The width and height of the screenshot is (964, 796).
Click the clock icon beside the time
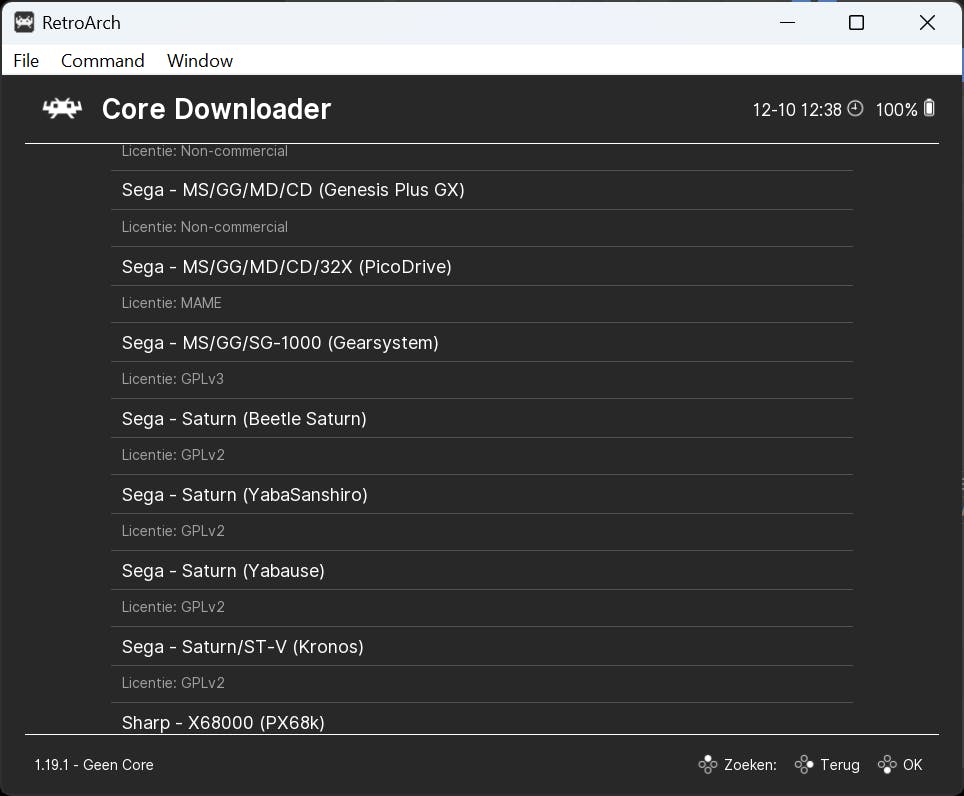coord(855,109)
